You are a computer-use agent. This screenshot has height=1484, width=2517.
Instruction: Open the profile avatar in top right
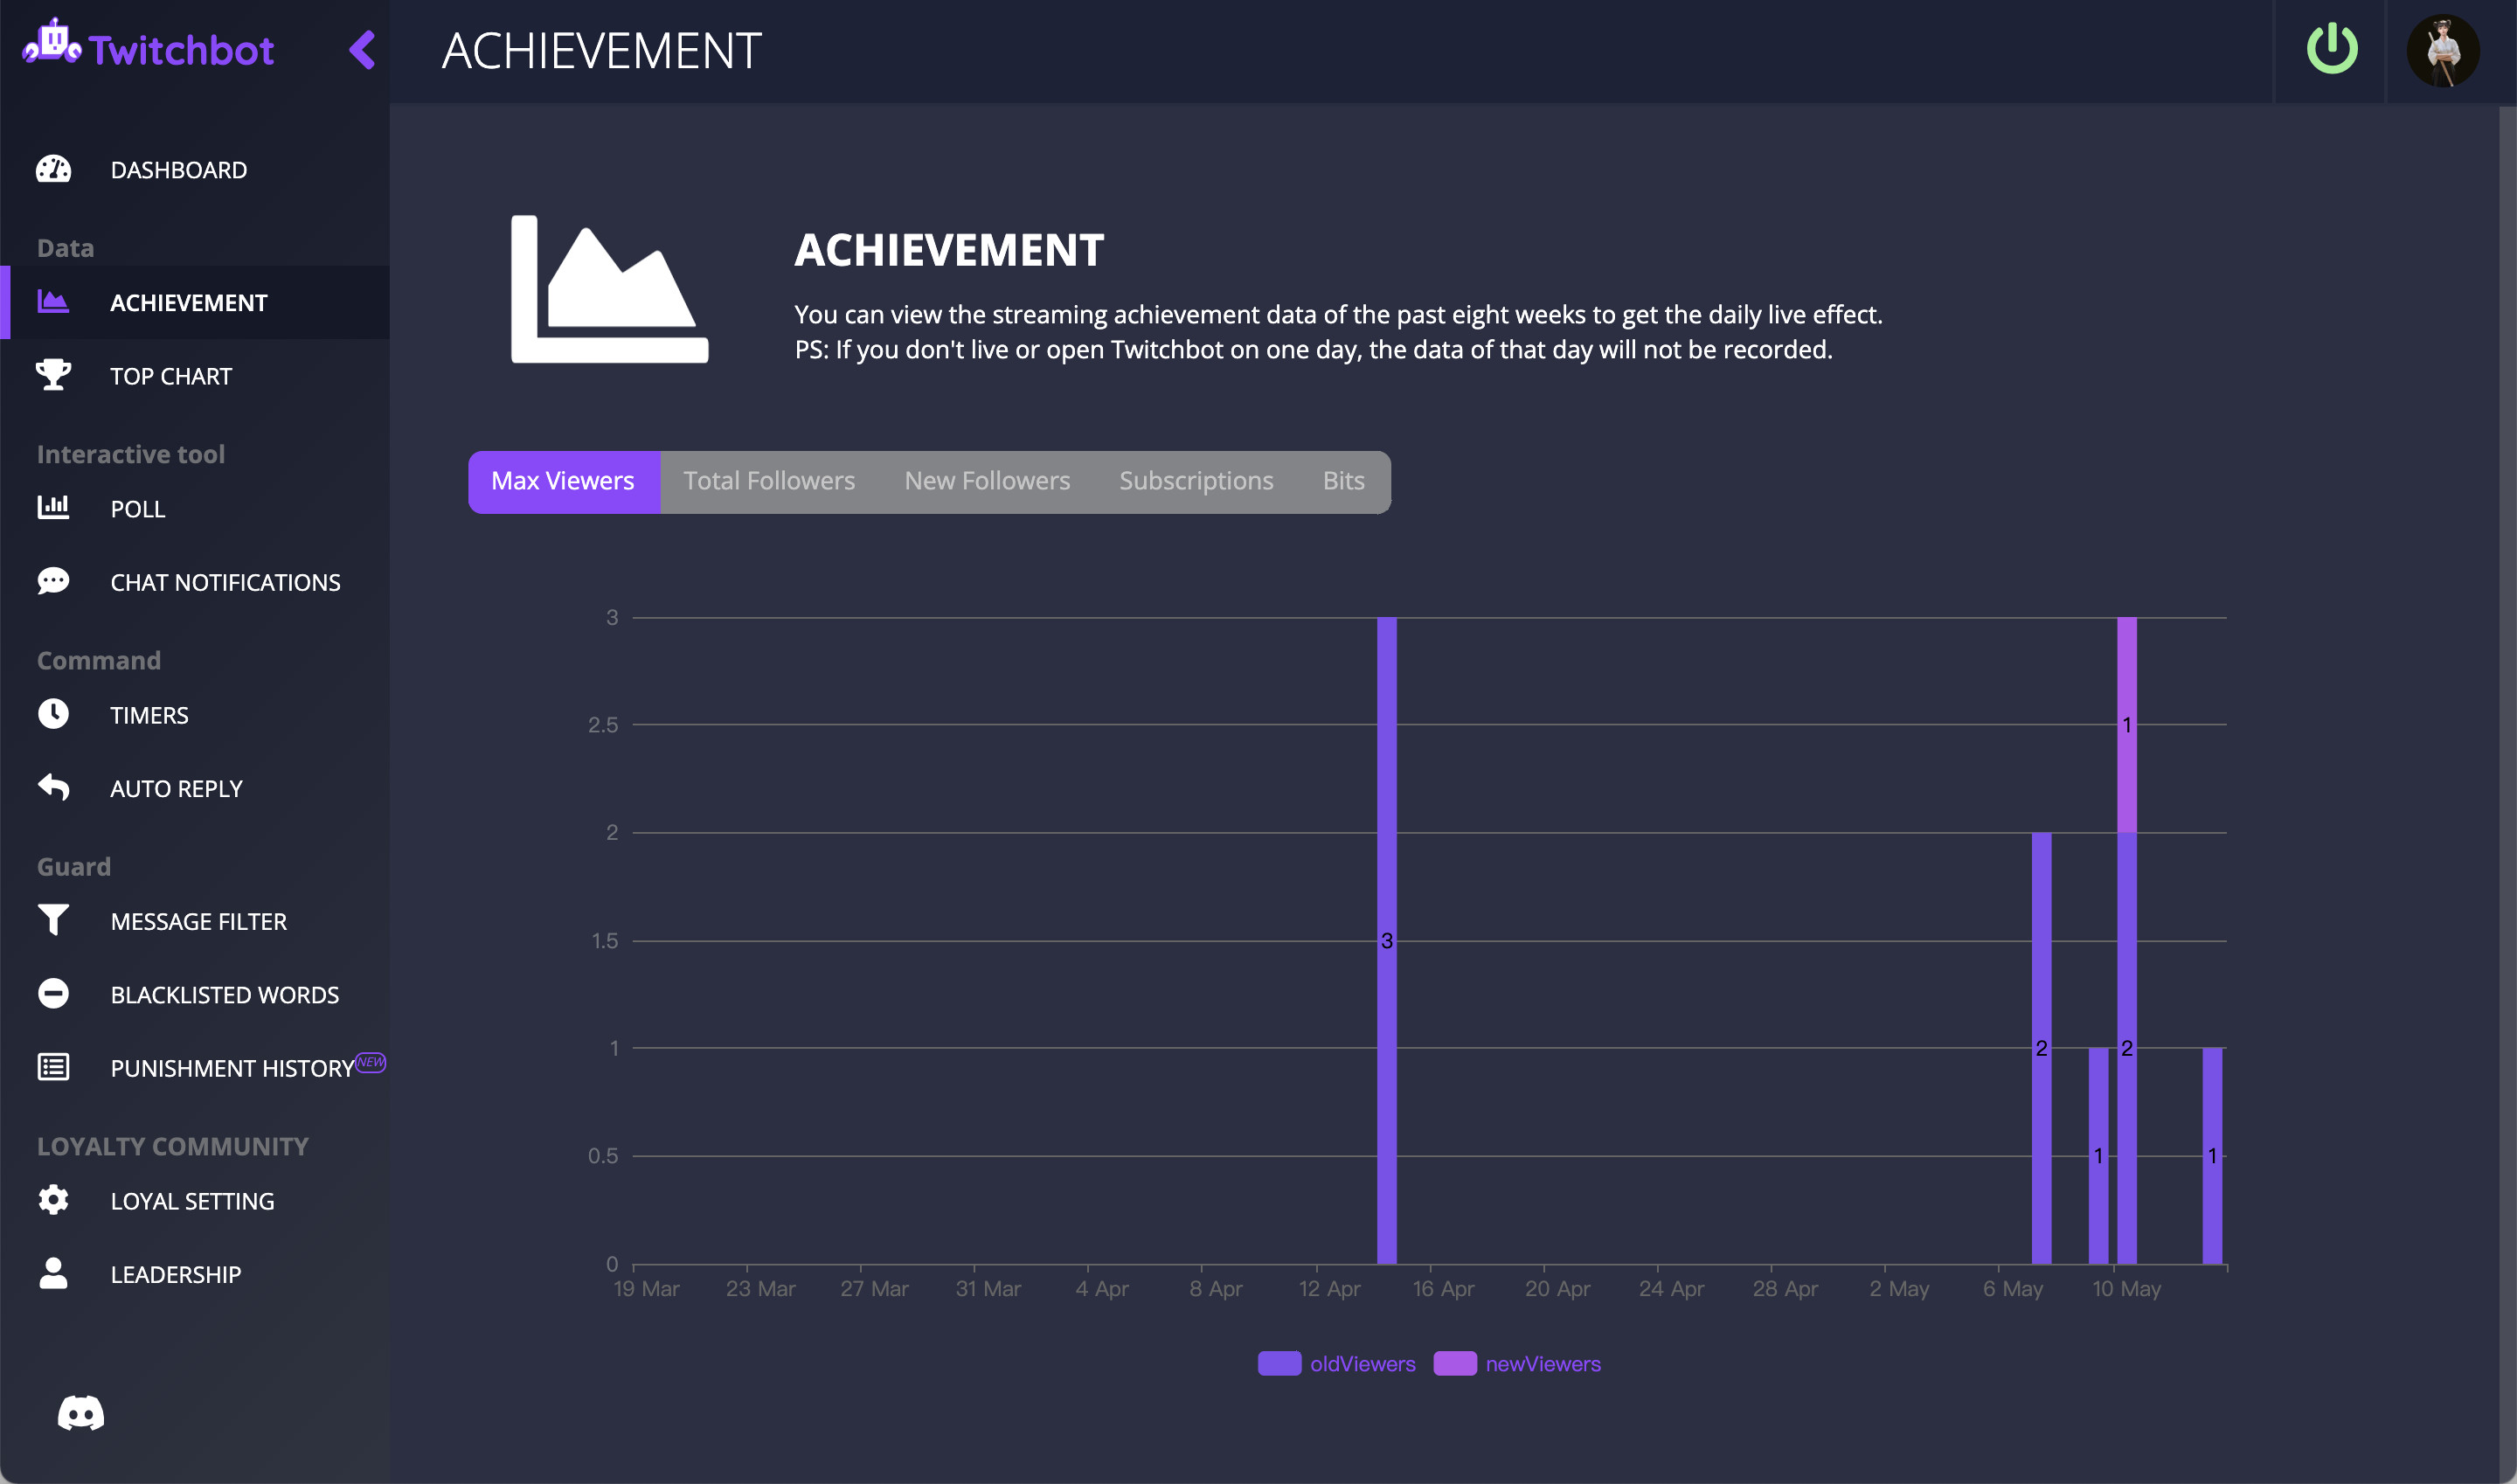(x=2444, y=49)
